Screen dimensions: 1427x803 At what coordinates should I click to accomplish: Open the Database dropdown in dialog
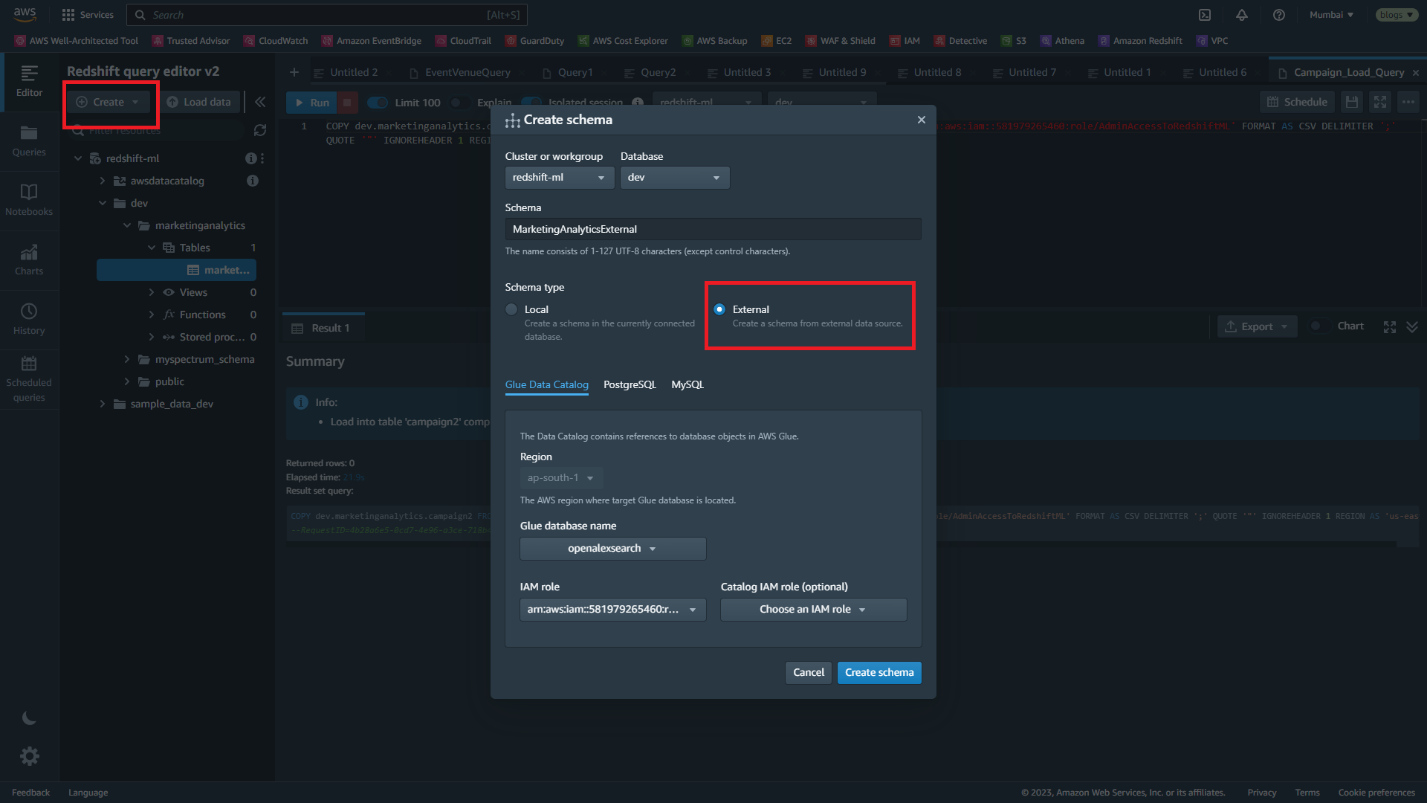(675, 177)
